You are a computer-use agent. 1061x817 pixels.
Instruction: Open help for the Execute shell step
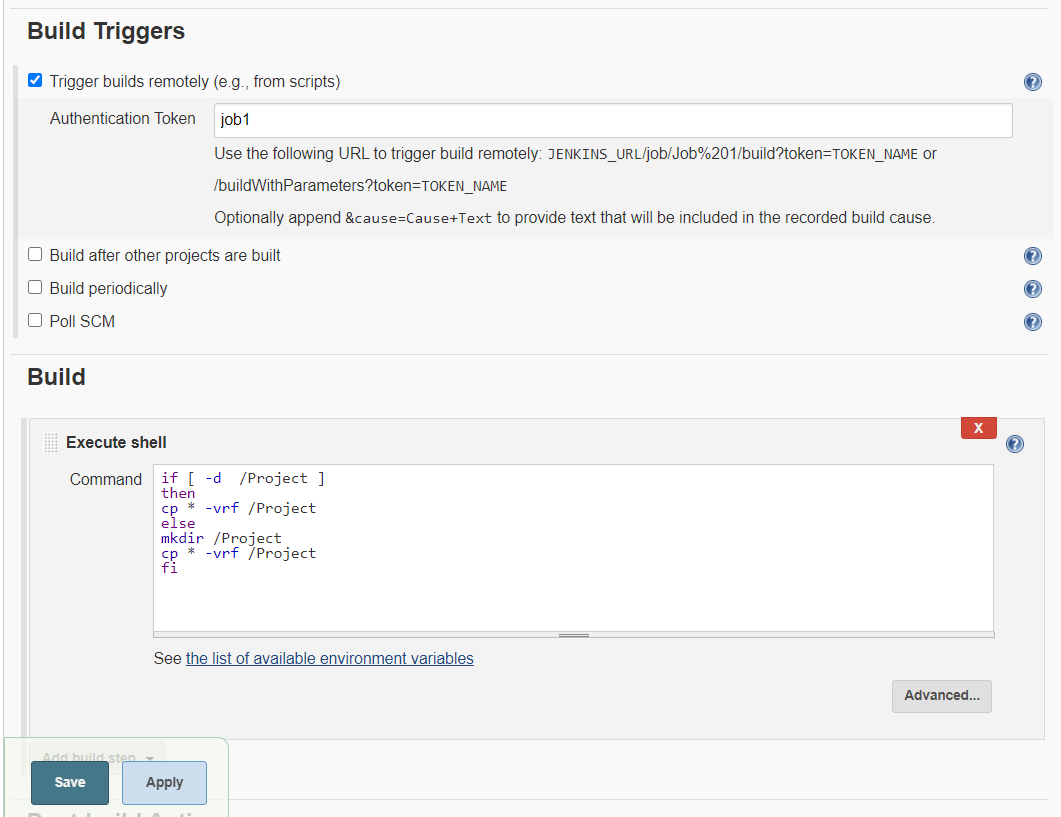tap(1014, 443)
